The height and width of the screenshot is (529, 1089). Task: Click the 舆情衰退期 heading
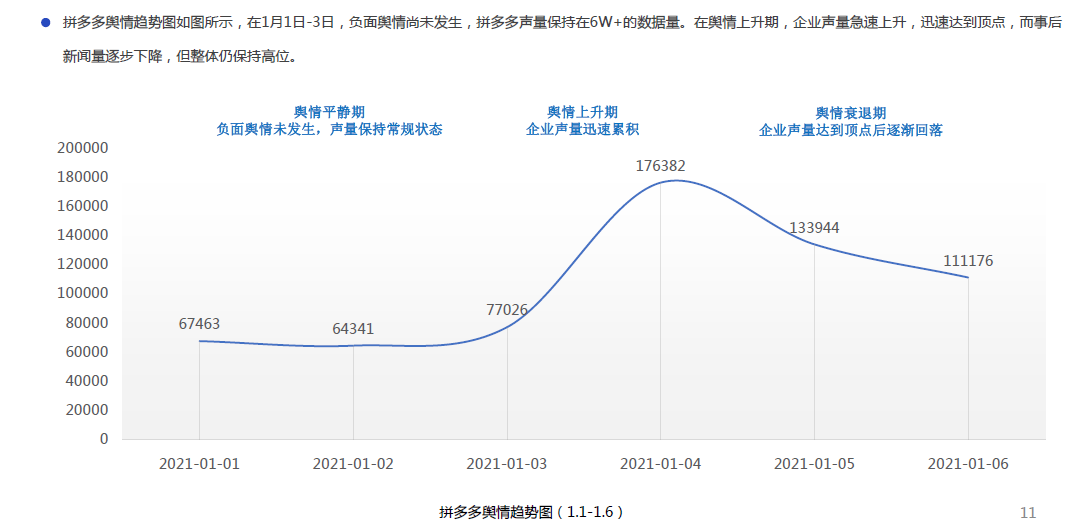click(x=851, y=112)
